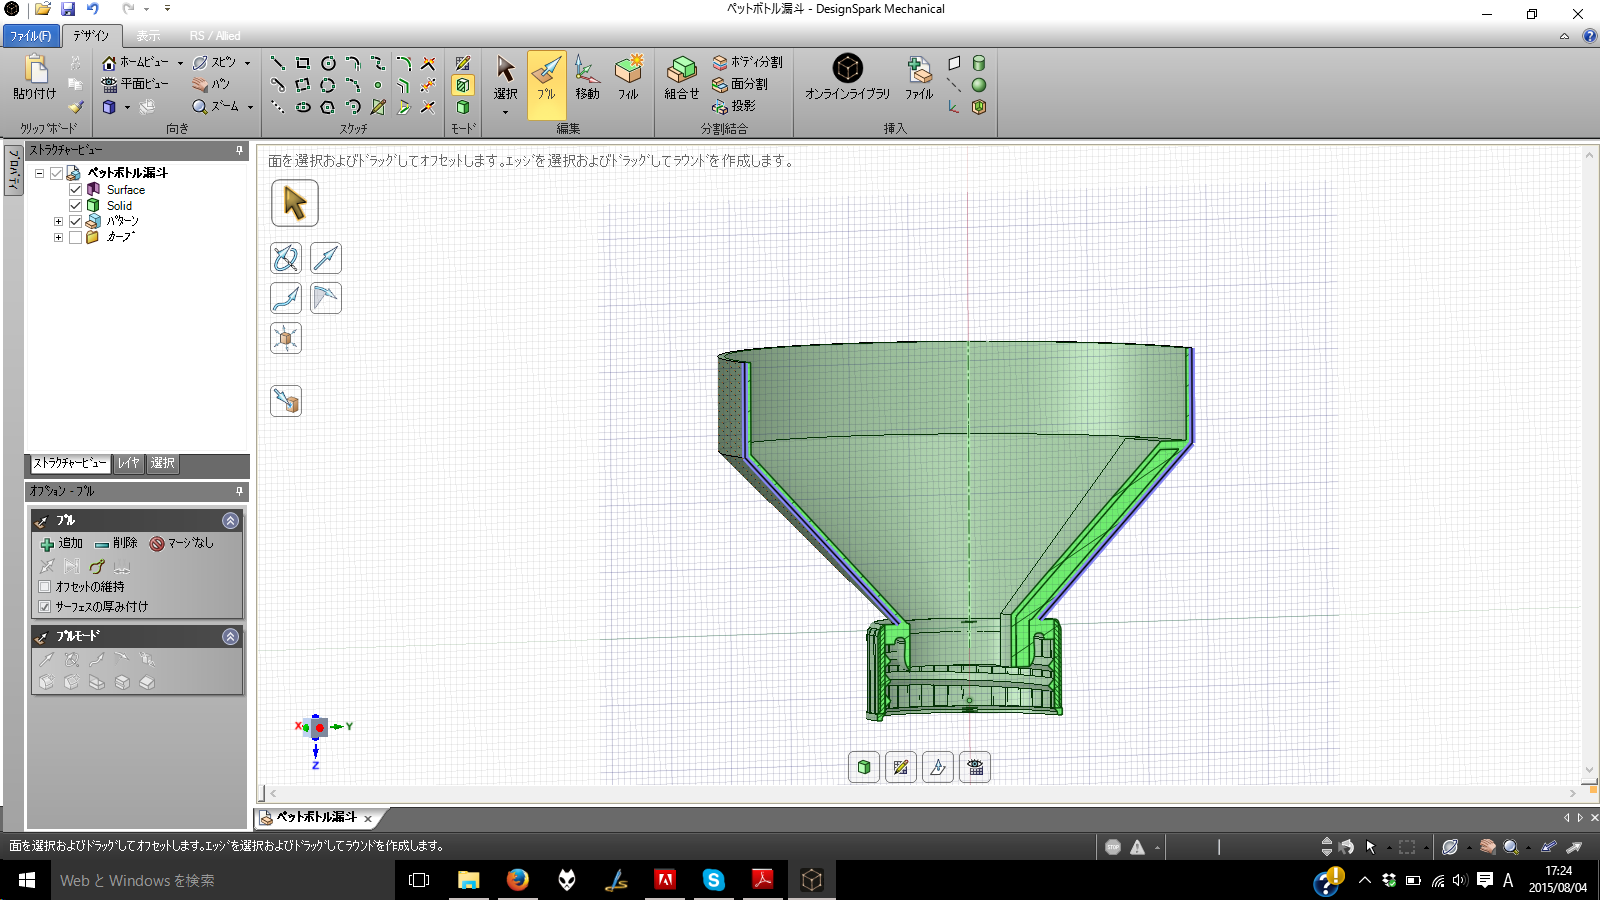Choose the Move (移動) tool
Image resolution: width=1600 pixels, height=900 pixels.
(x=587, y=79)
